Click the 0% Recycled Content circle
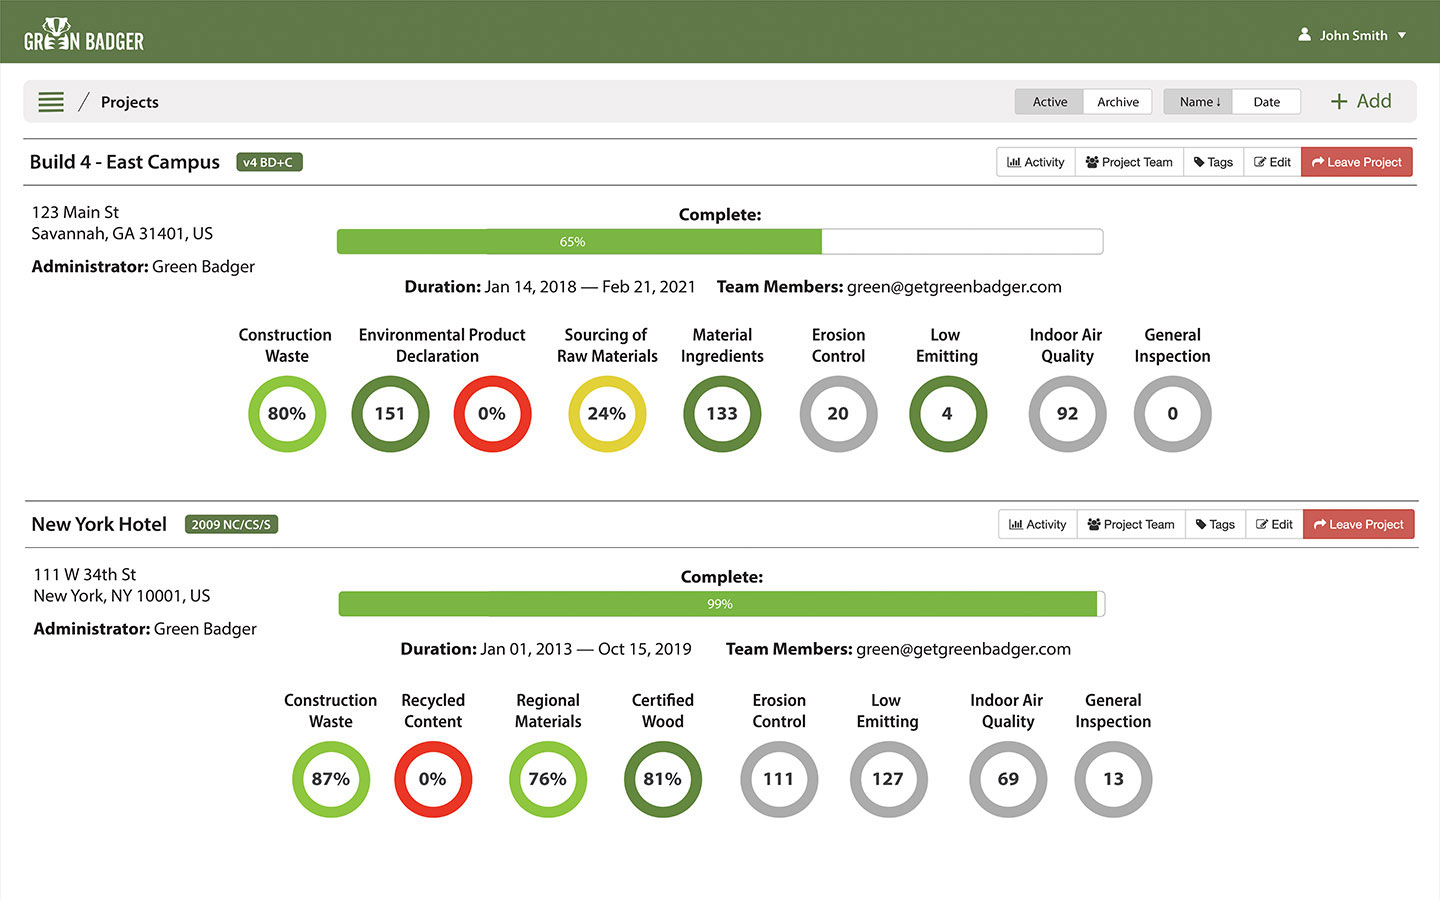Viewport: 1440px width, 900px height. [433, 779]
